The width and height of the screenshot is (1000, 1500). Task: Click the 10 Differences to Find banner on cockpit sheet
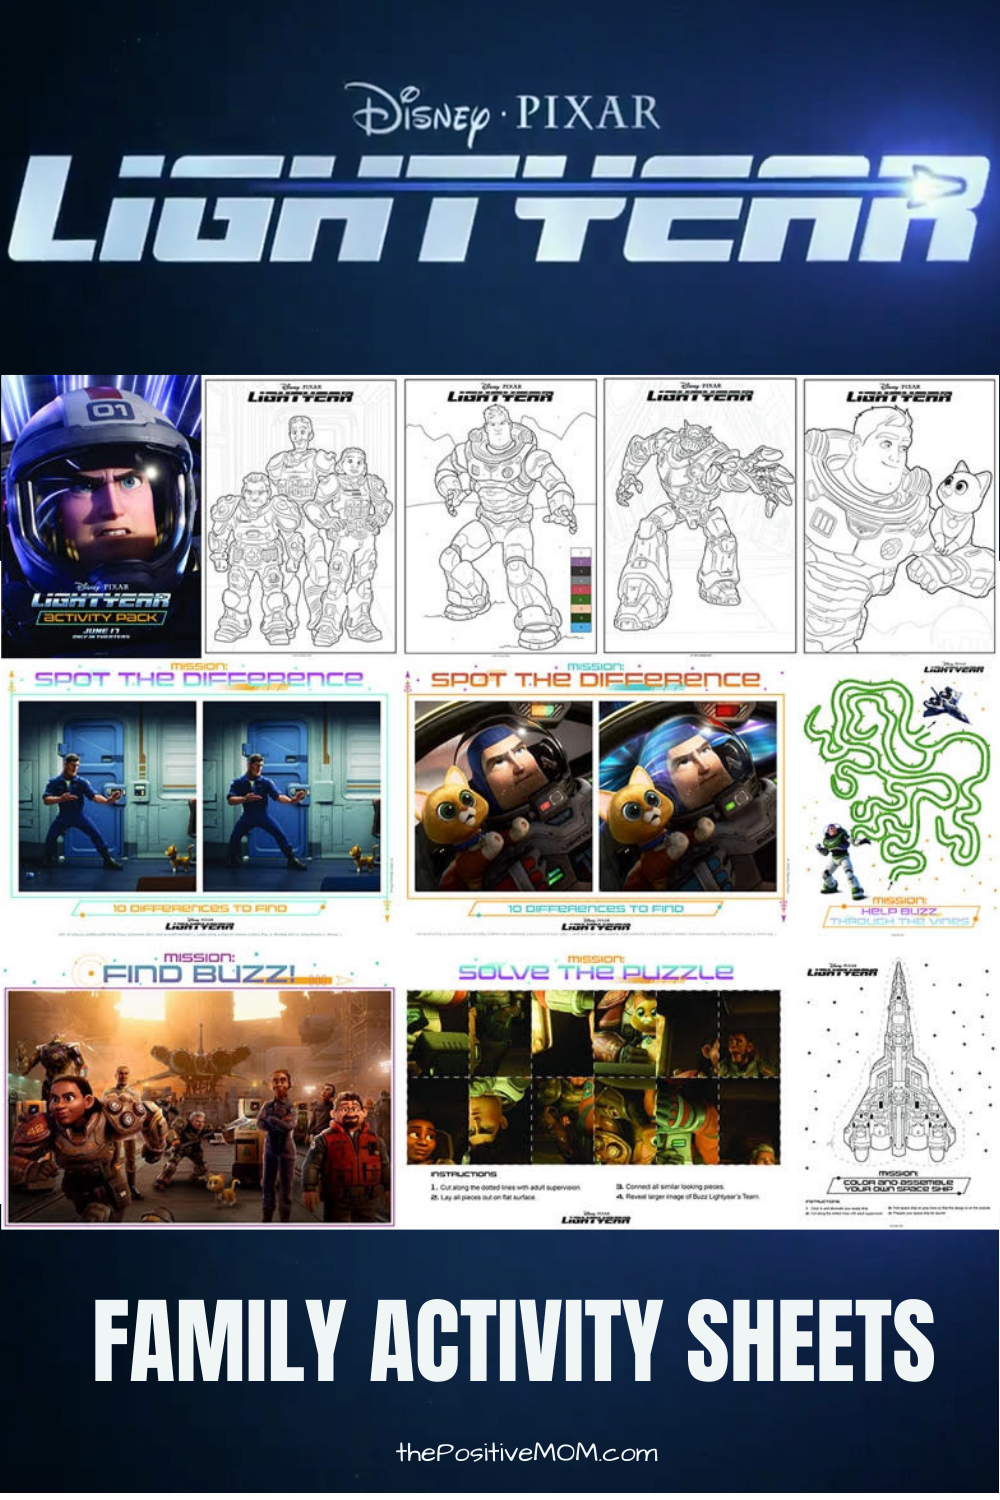point(595,908)
